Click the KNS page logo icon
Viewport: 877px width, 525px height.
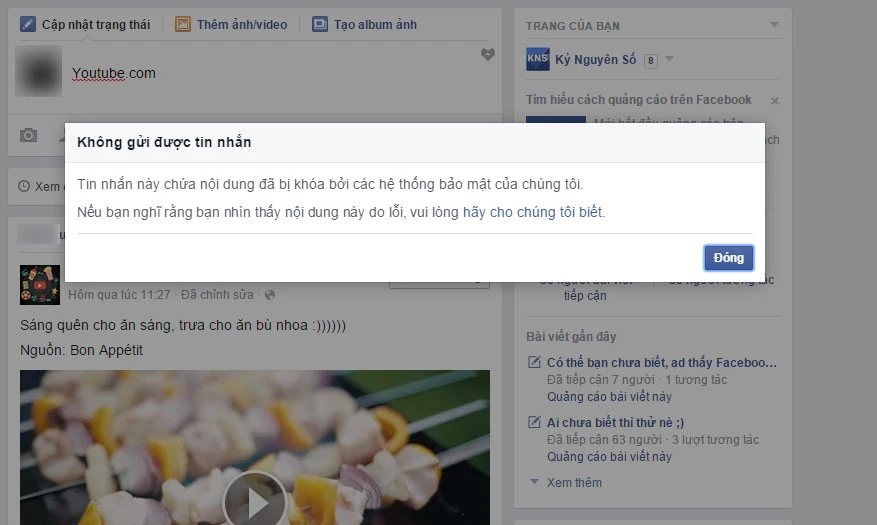tap(538, 60)
